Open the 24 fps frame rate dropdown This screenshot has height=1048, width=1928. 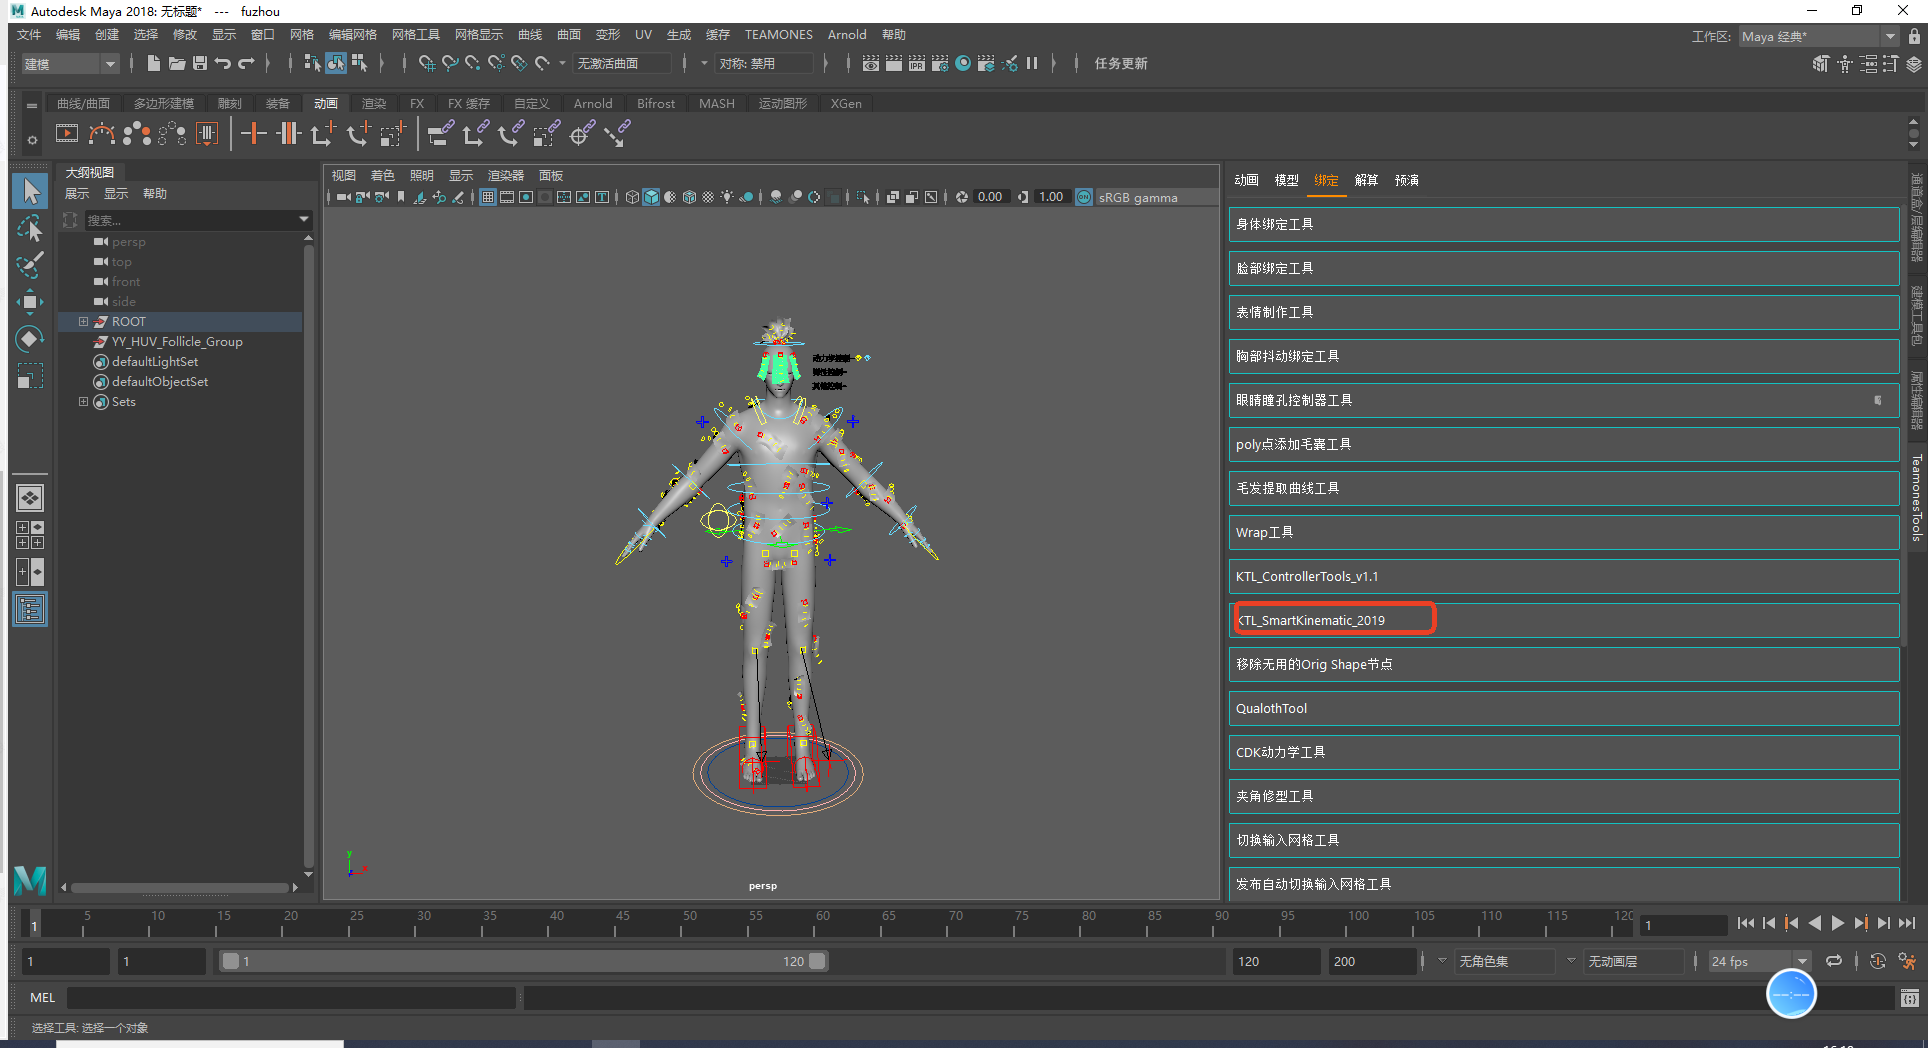[1801, 961]
